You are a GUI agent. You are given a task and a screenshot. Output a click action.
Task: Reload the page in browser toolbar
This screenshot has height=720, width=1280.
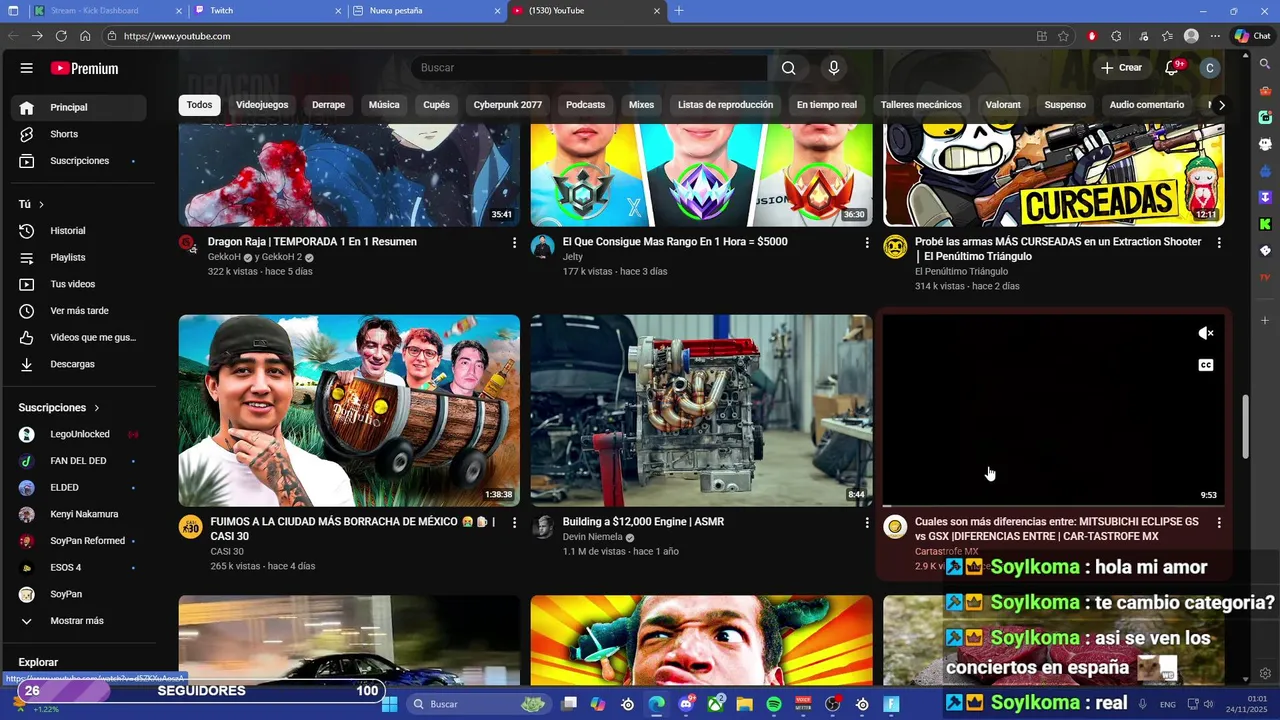(x=61, y=36)
